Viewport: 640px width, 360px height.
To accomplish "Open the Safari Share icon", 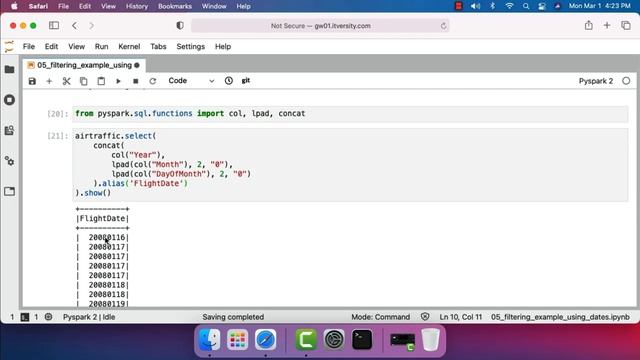I will [588, 25].
